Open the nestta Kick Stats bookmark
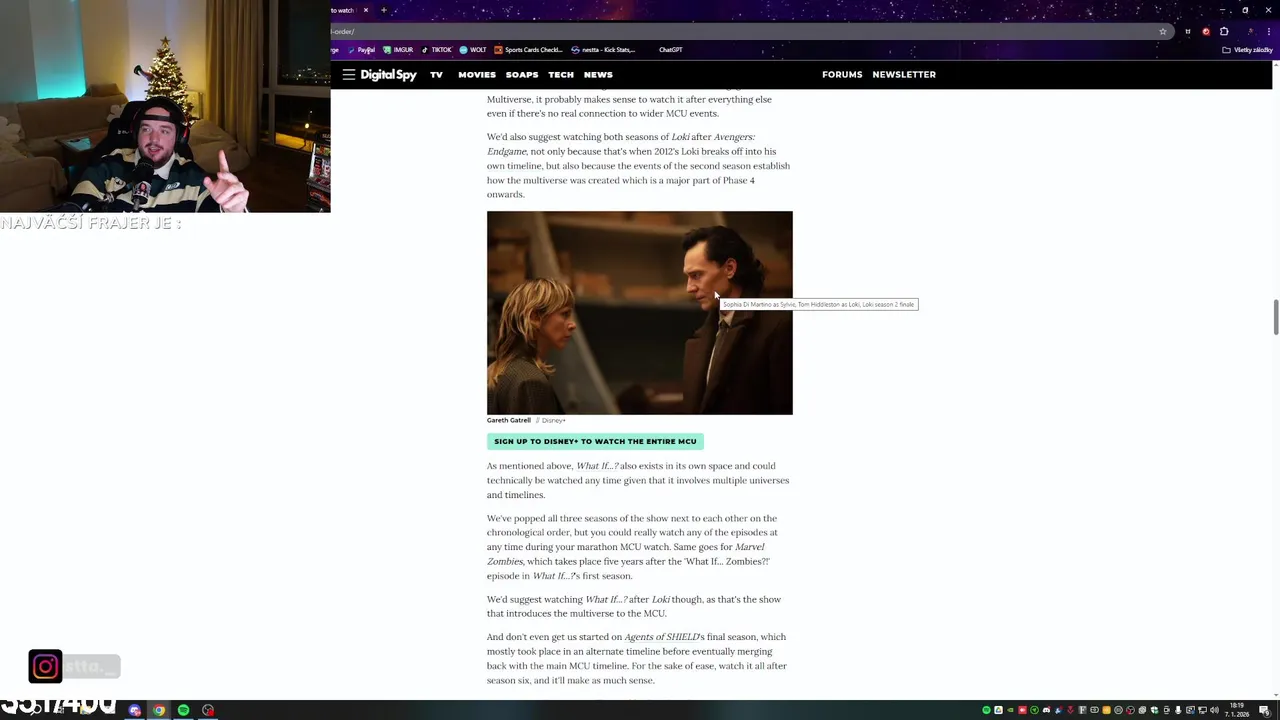Screen dimensions: 1280x720 pos(603,50)
